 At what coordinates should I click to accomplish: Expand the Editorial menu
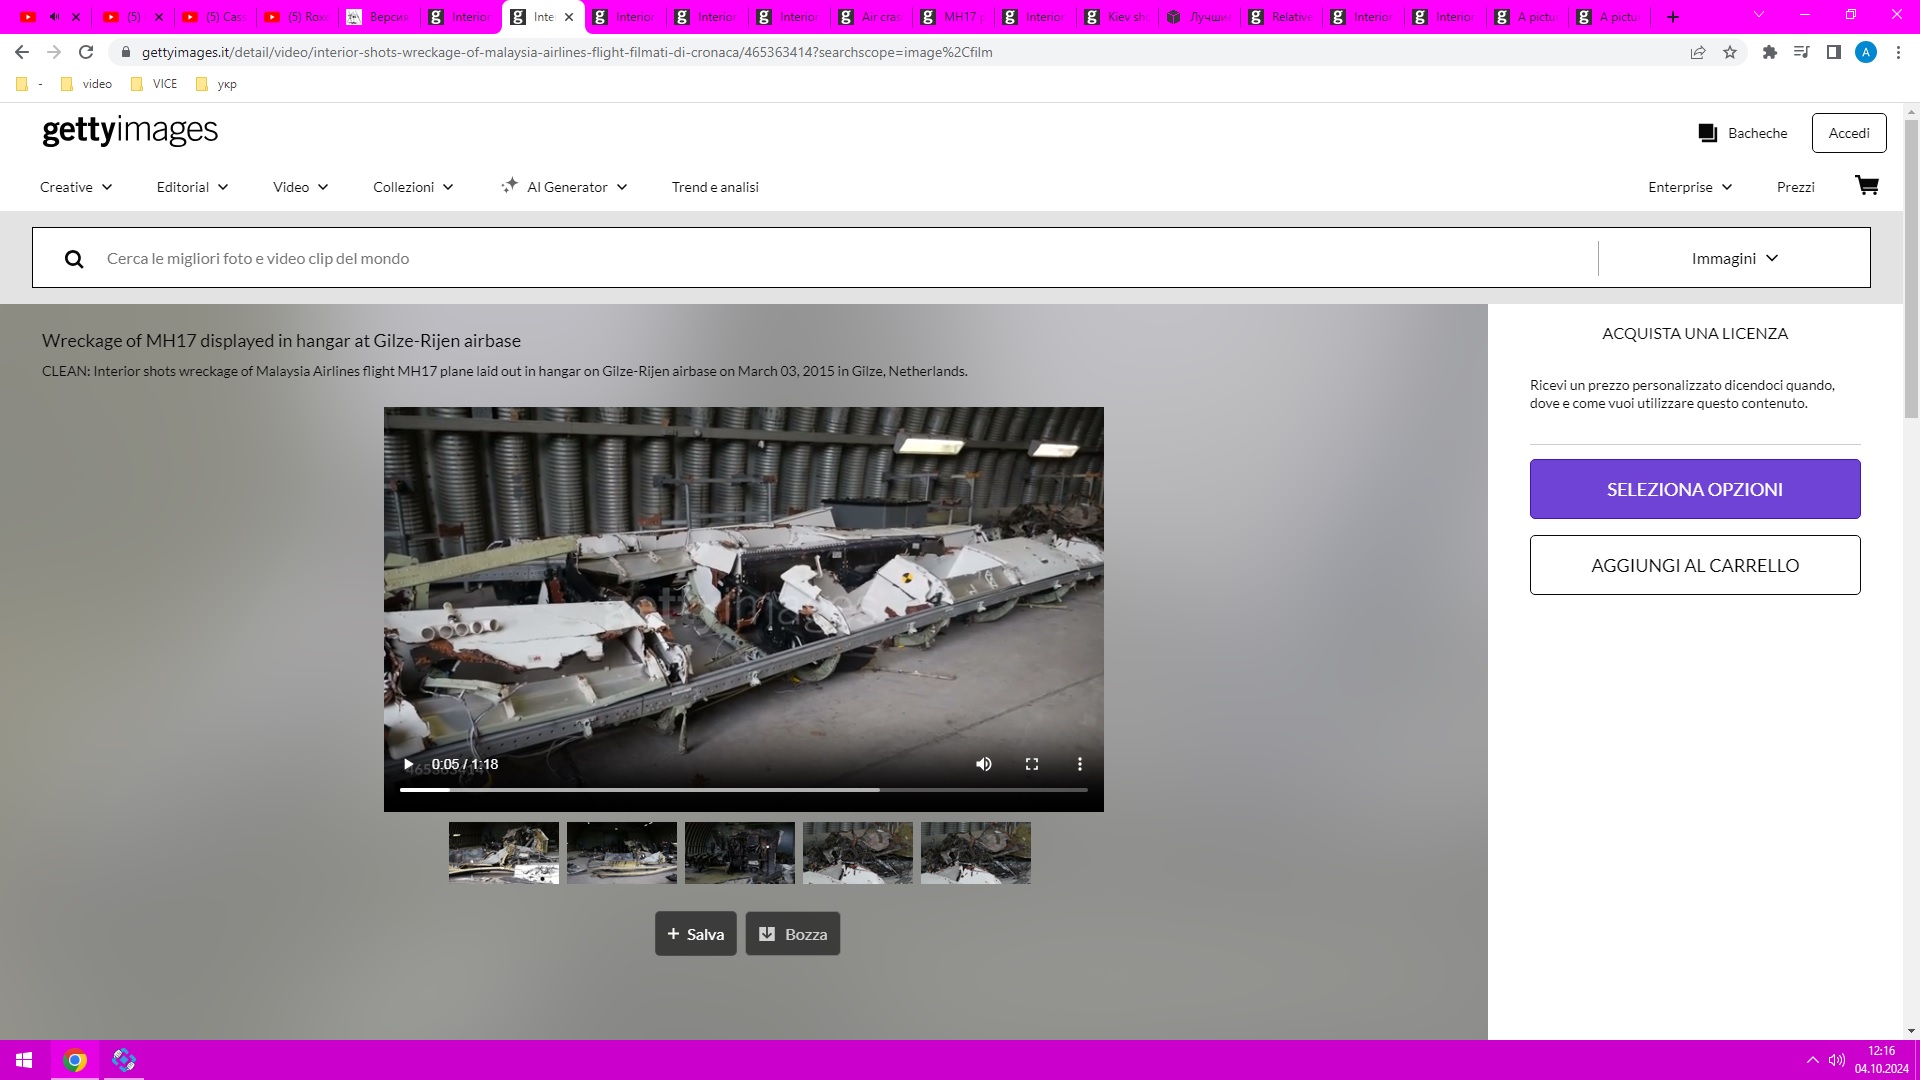click(193, 187)
